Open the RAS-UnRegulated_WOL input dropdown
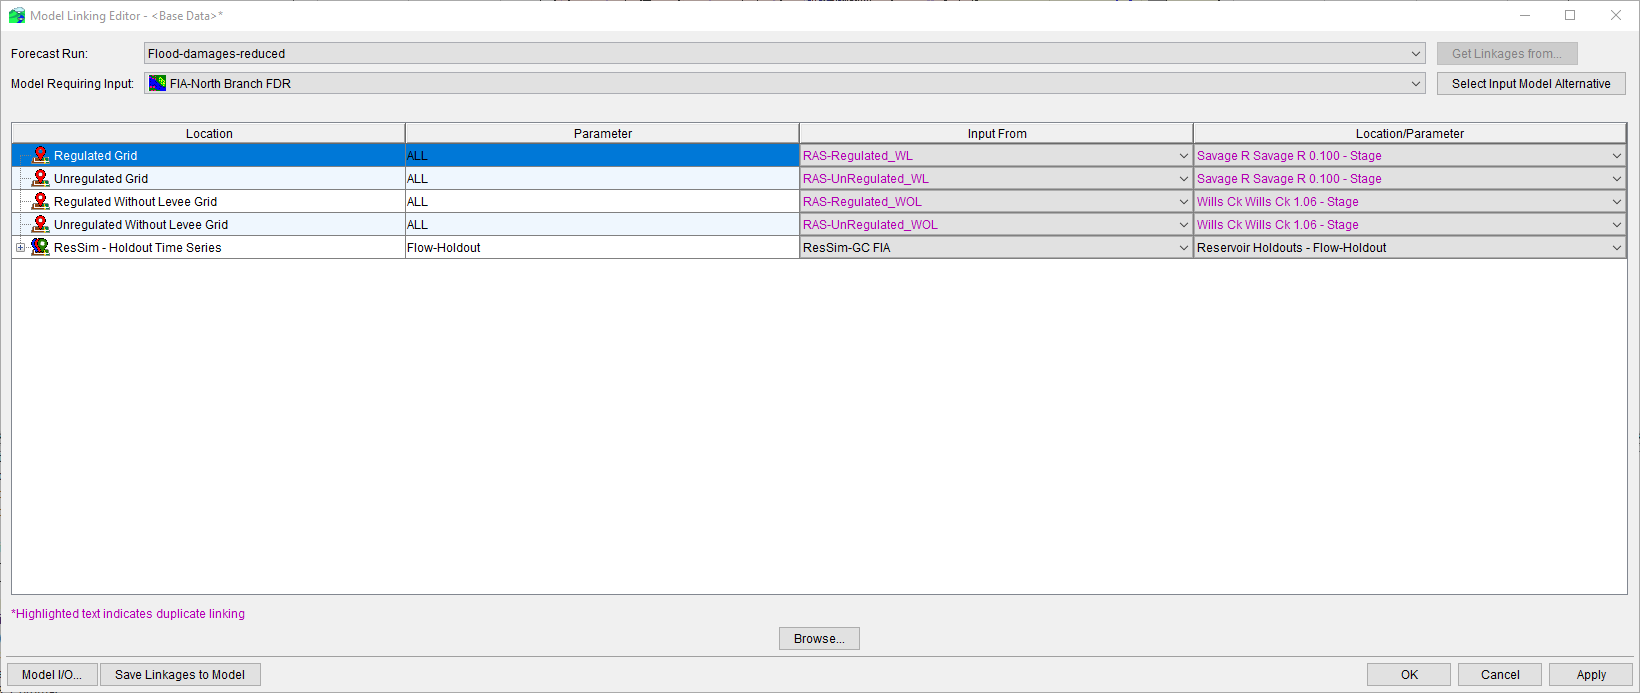Screen dimensions: 1640x693 tap(1183, 225)
